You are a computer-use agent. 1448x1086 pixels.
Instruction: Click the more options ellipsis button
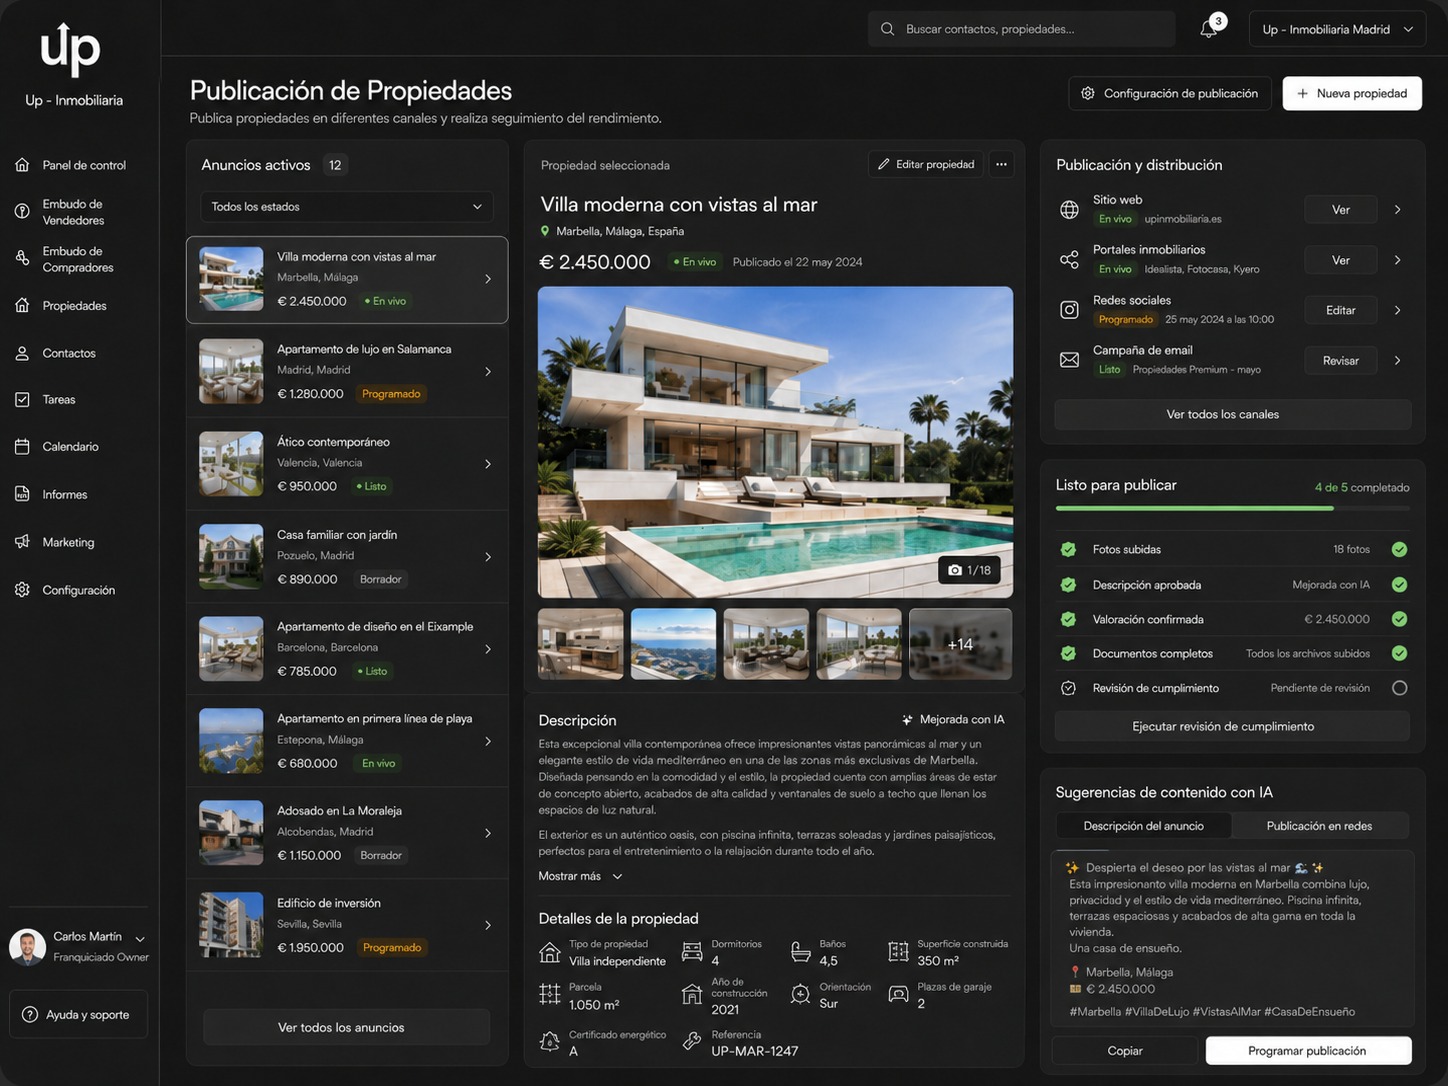(1001, 164)
